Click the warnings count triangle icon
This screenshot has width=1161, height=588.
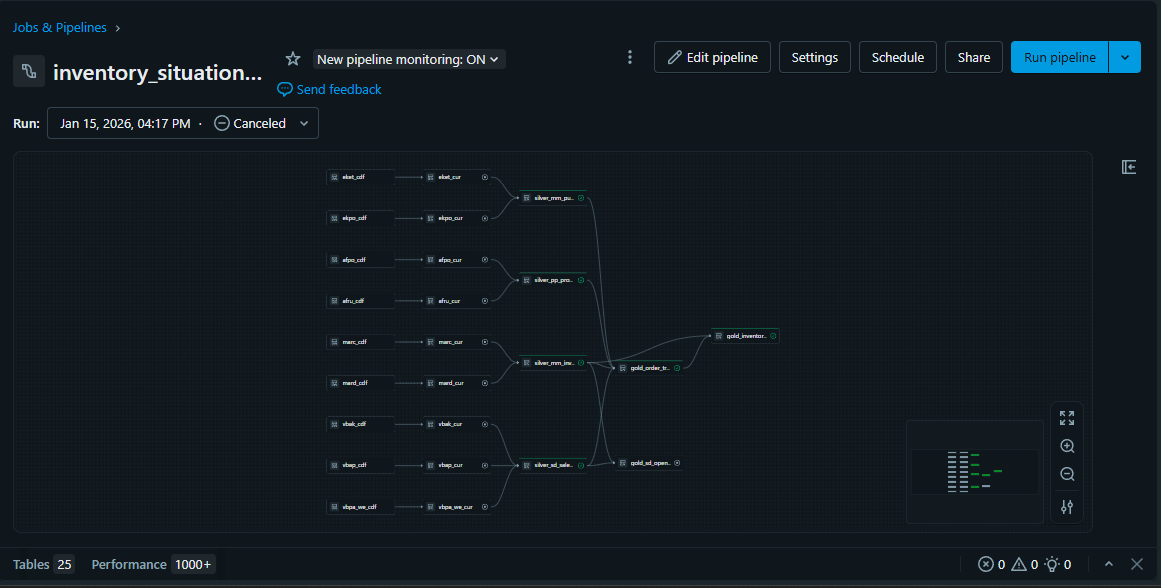point(1019,564)
